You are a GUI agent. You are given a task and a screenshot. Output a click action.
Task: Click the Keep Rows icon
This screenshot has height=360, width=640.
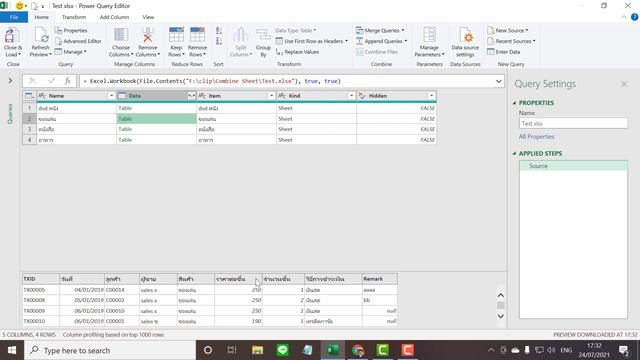click(176, 36)
